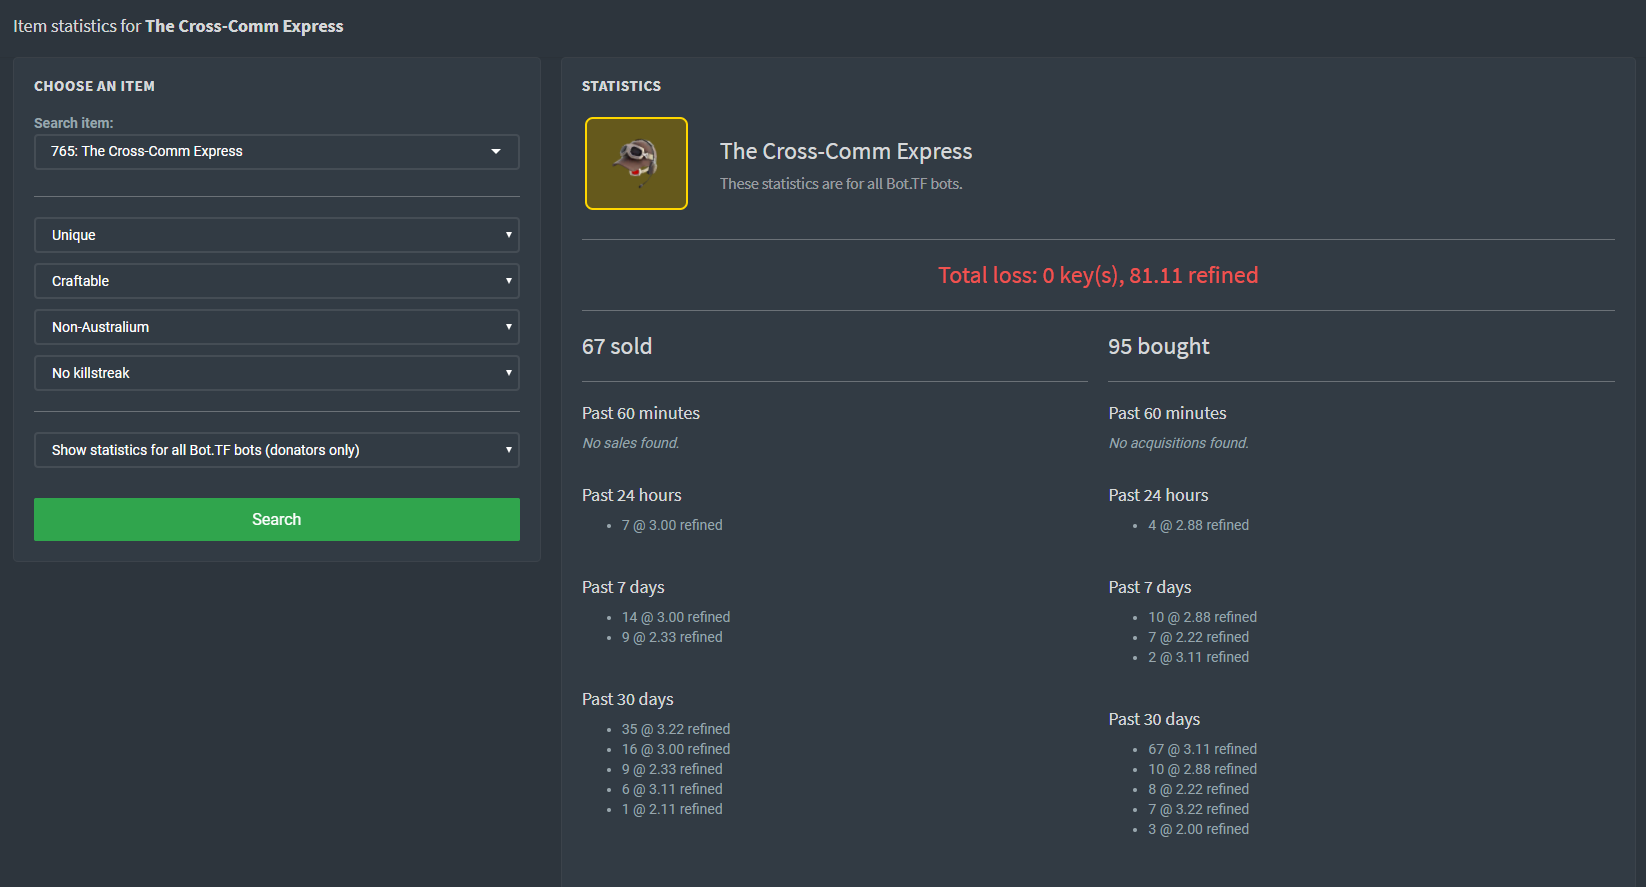Click the 'Search item:' label

pyautogui.click(x=74, y=123)
